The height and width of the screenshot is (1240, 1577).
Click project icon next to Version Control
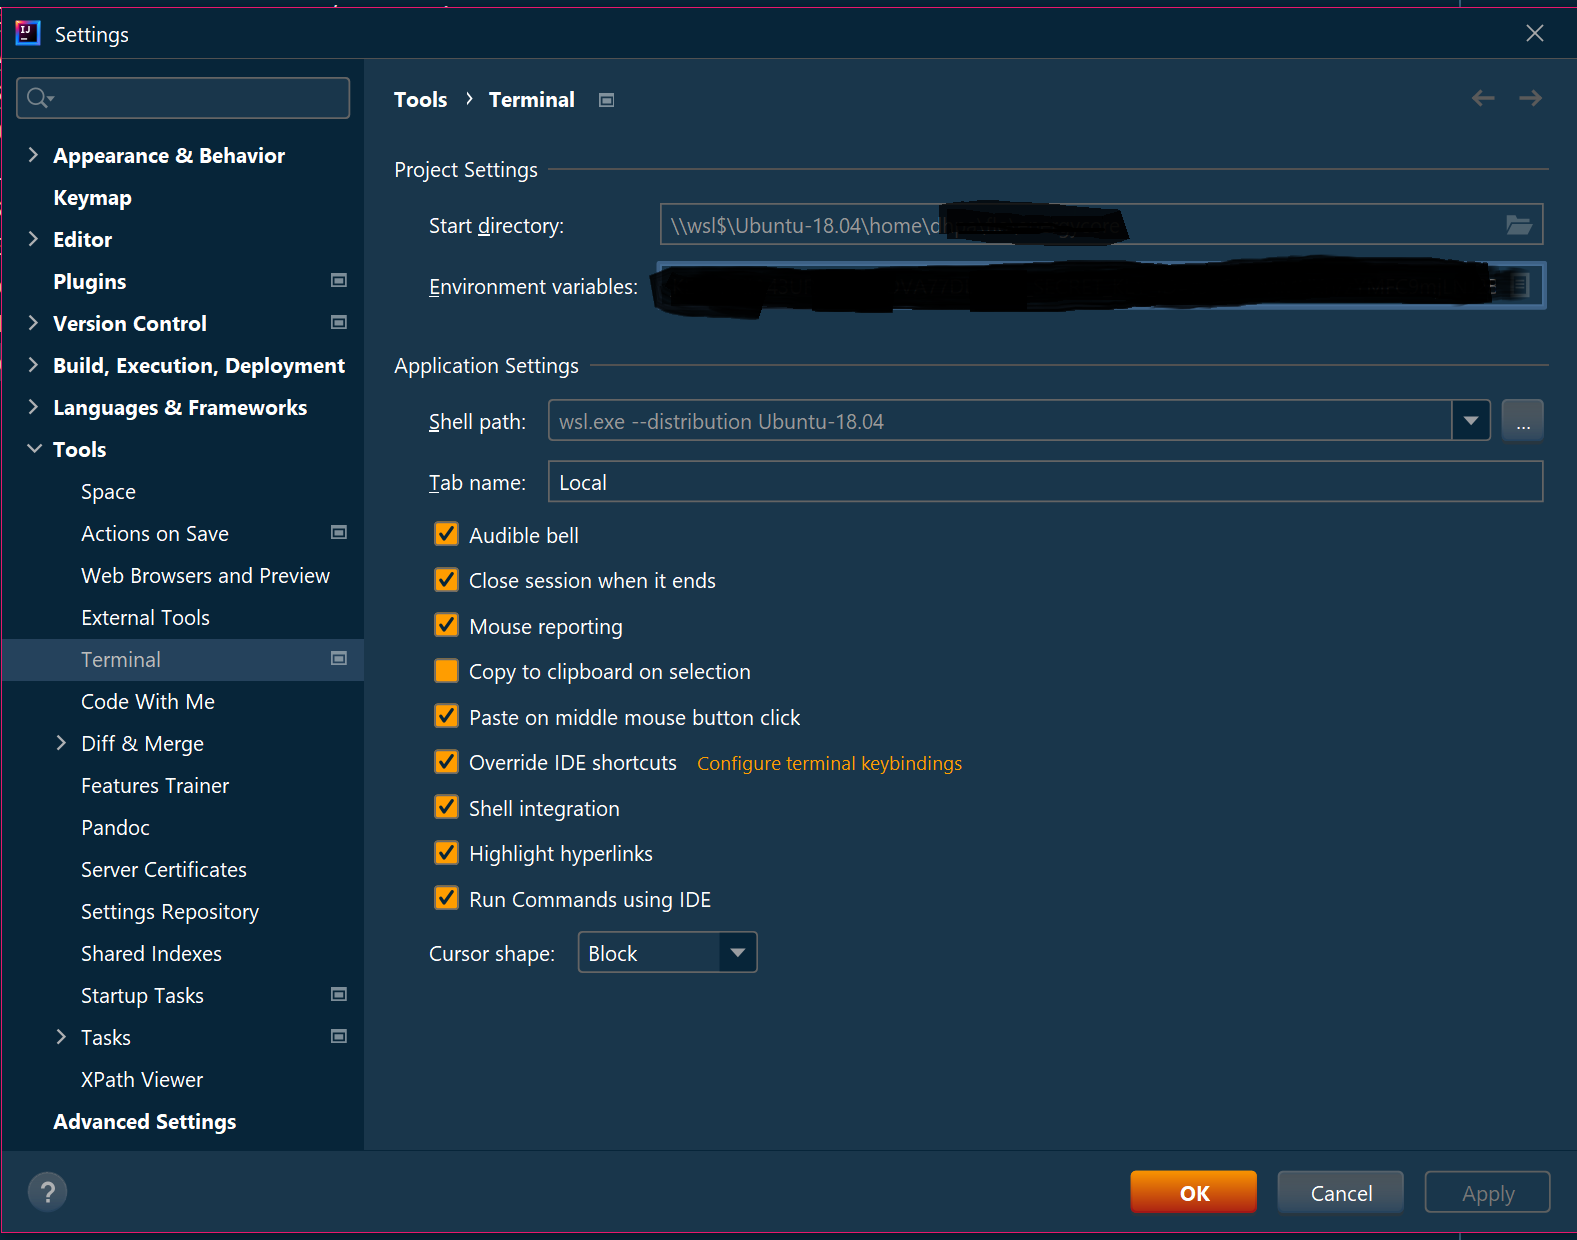point(339,323)
